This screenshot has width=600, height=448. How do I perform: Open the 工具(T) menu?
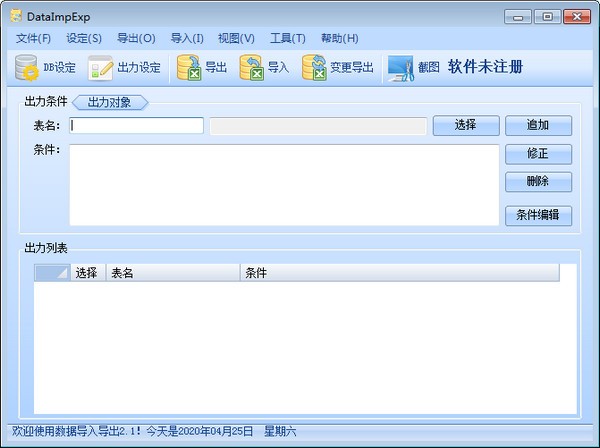click(288, 38)
